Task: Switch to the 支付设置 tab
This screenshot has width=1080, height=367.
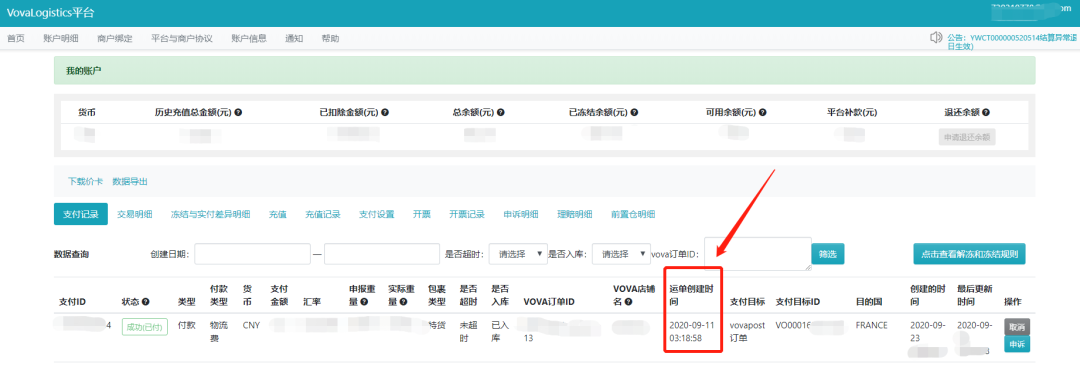Action: point(377,214)
